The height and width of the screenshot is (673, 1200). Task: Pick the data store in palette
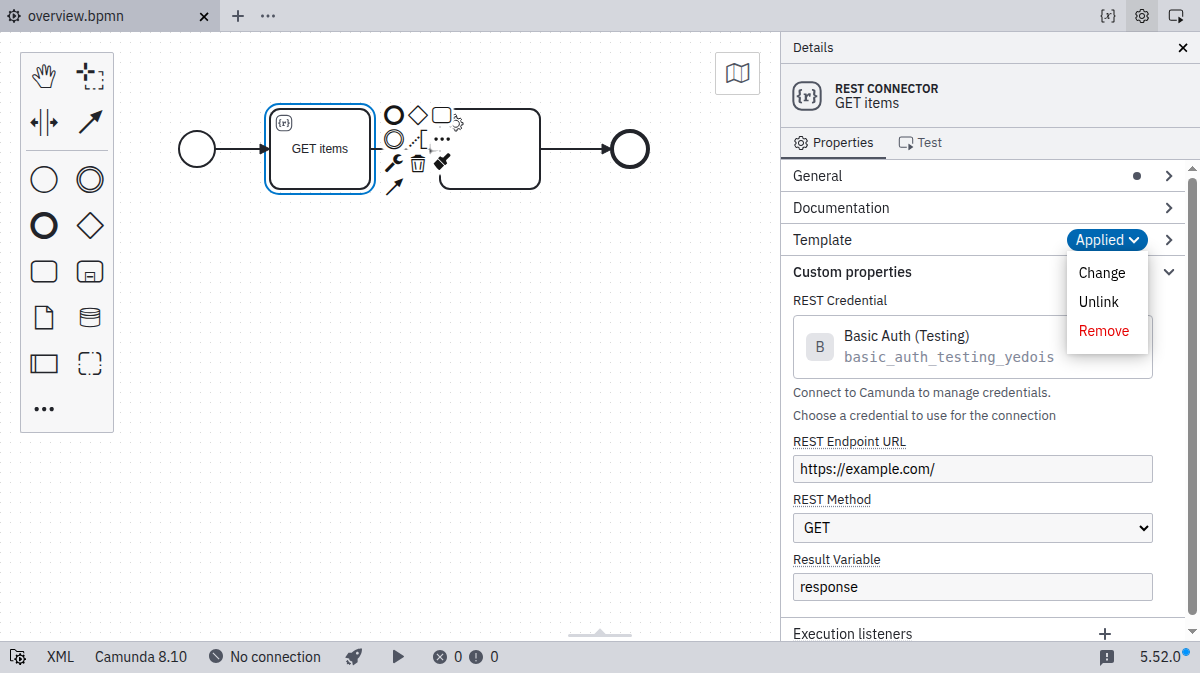coord(90,318)
